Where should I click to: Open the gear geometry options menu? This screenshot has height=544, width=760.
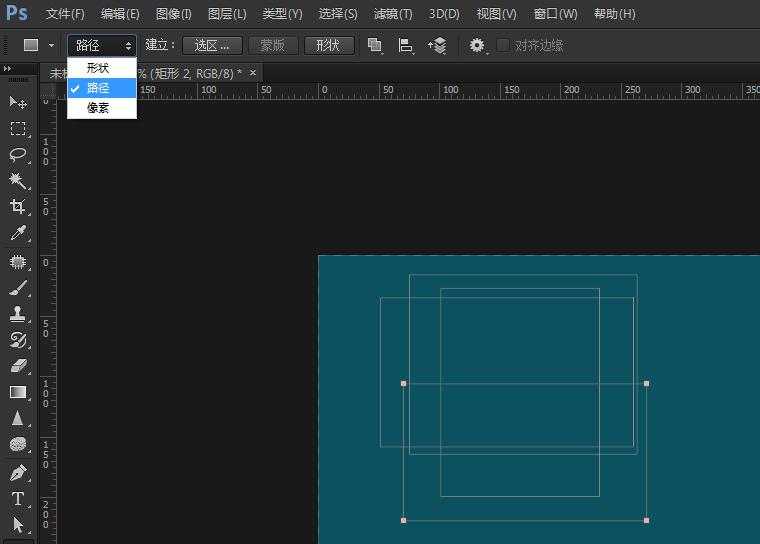click(477, 45)
